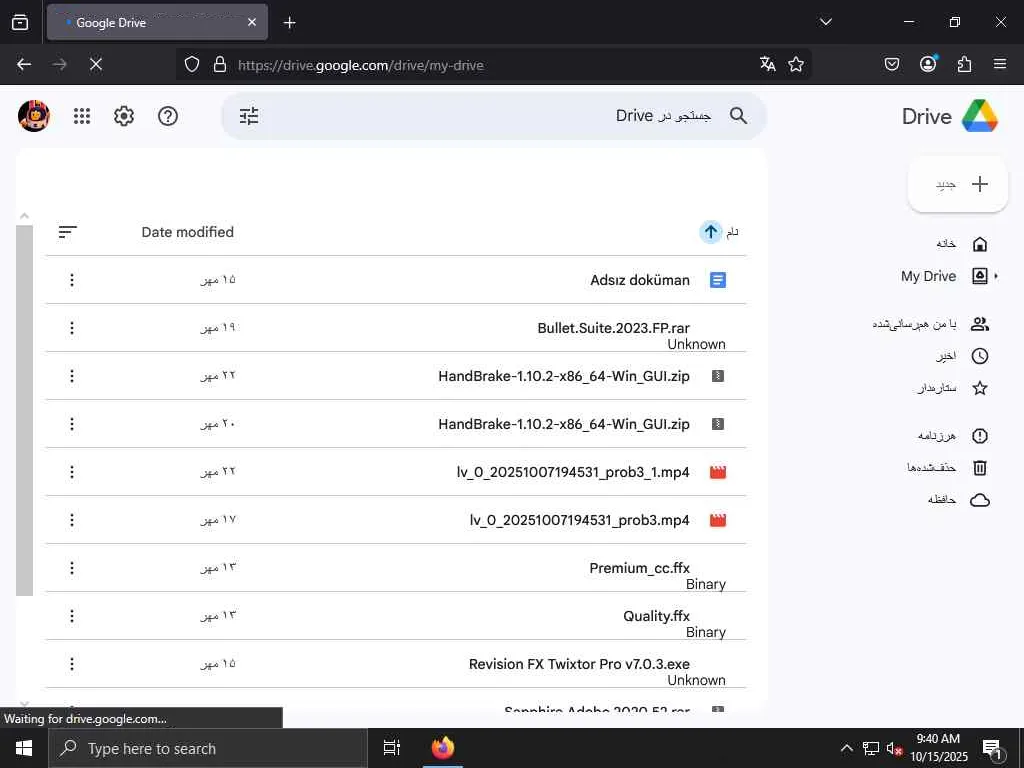Open Windows notification center icon
This screenshot has height=768, width=1024.
point(993,749)
